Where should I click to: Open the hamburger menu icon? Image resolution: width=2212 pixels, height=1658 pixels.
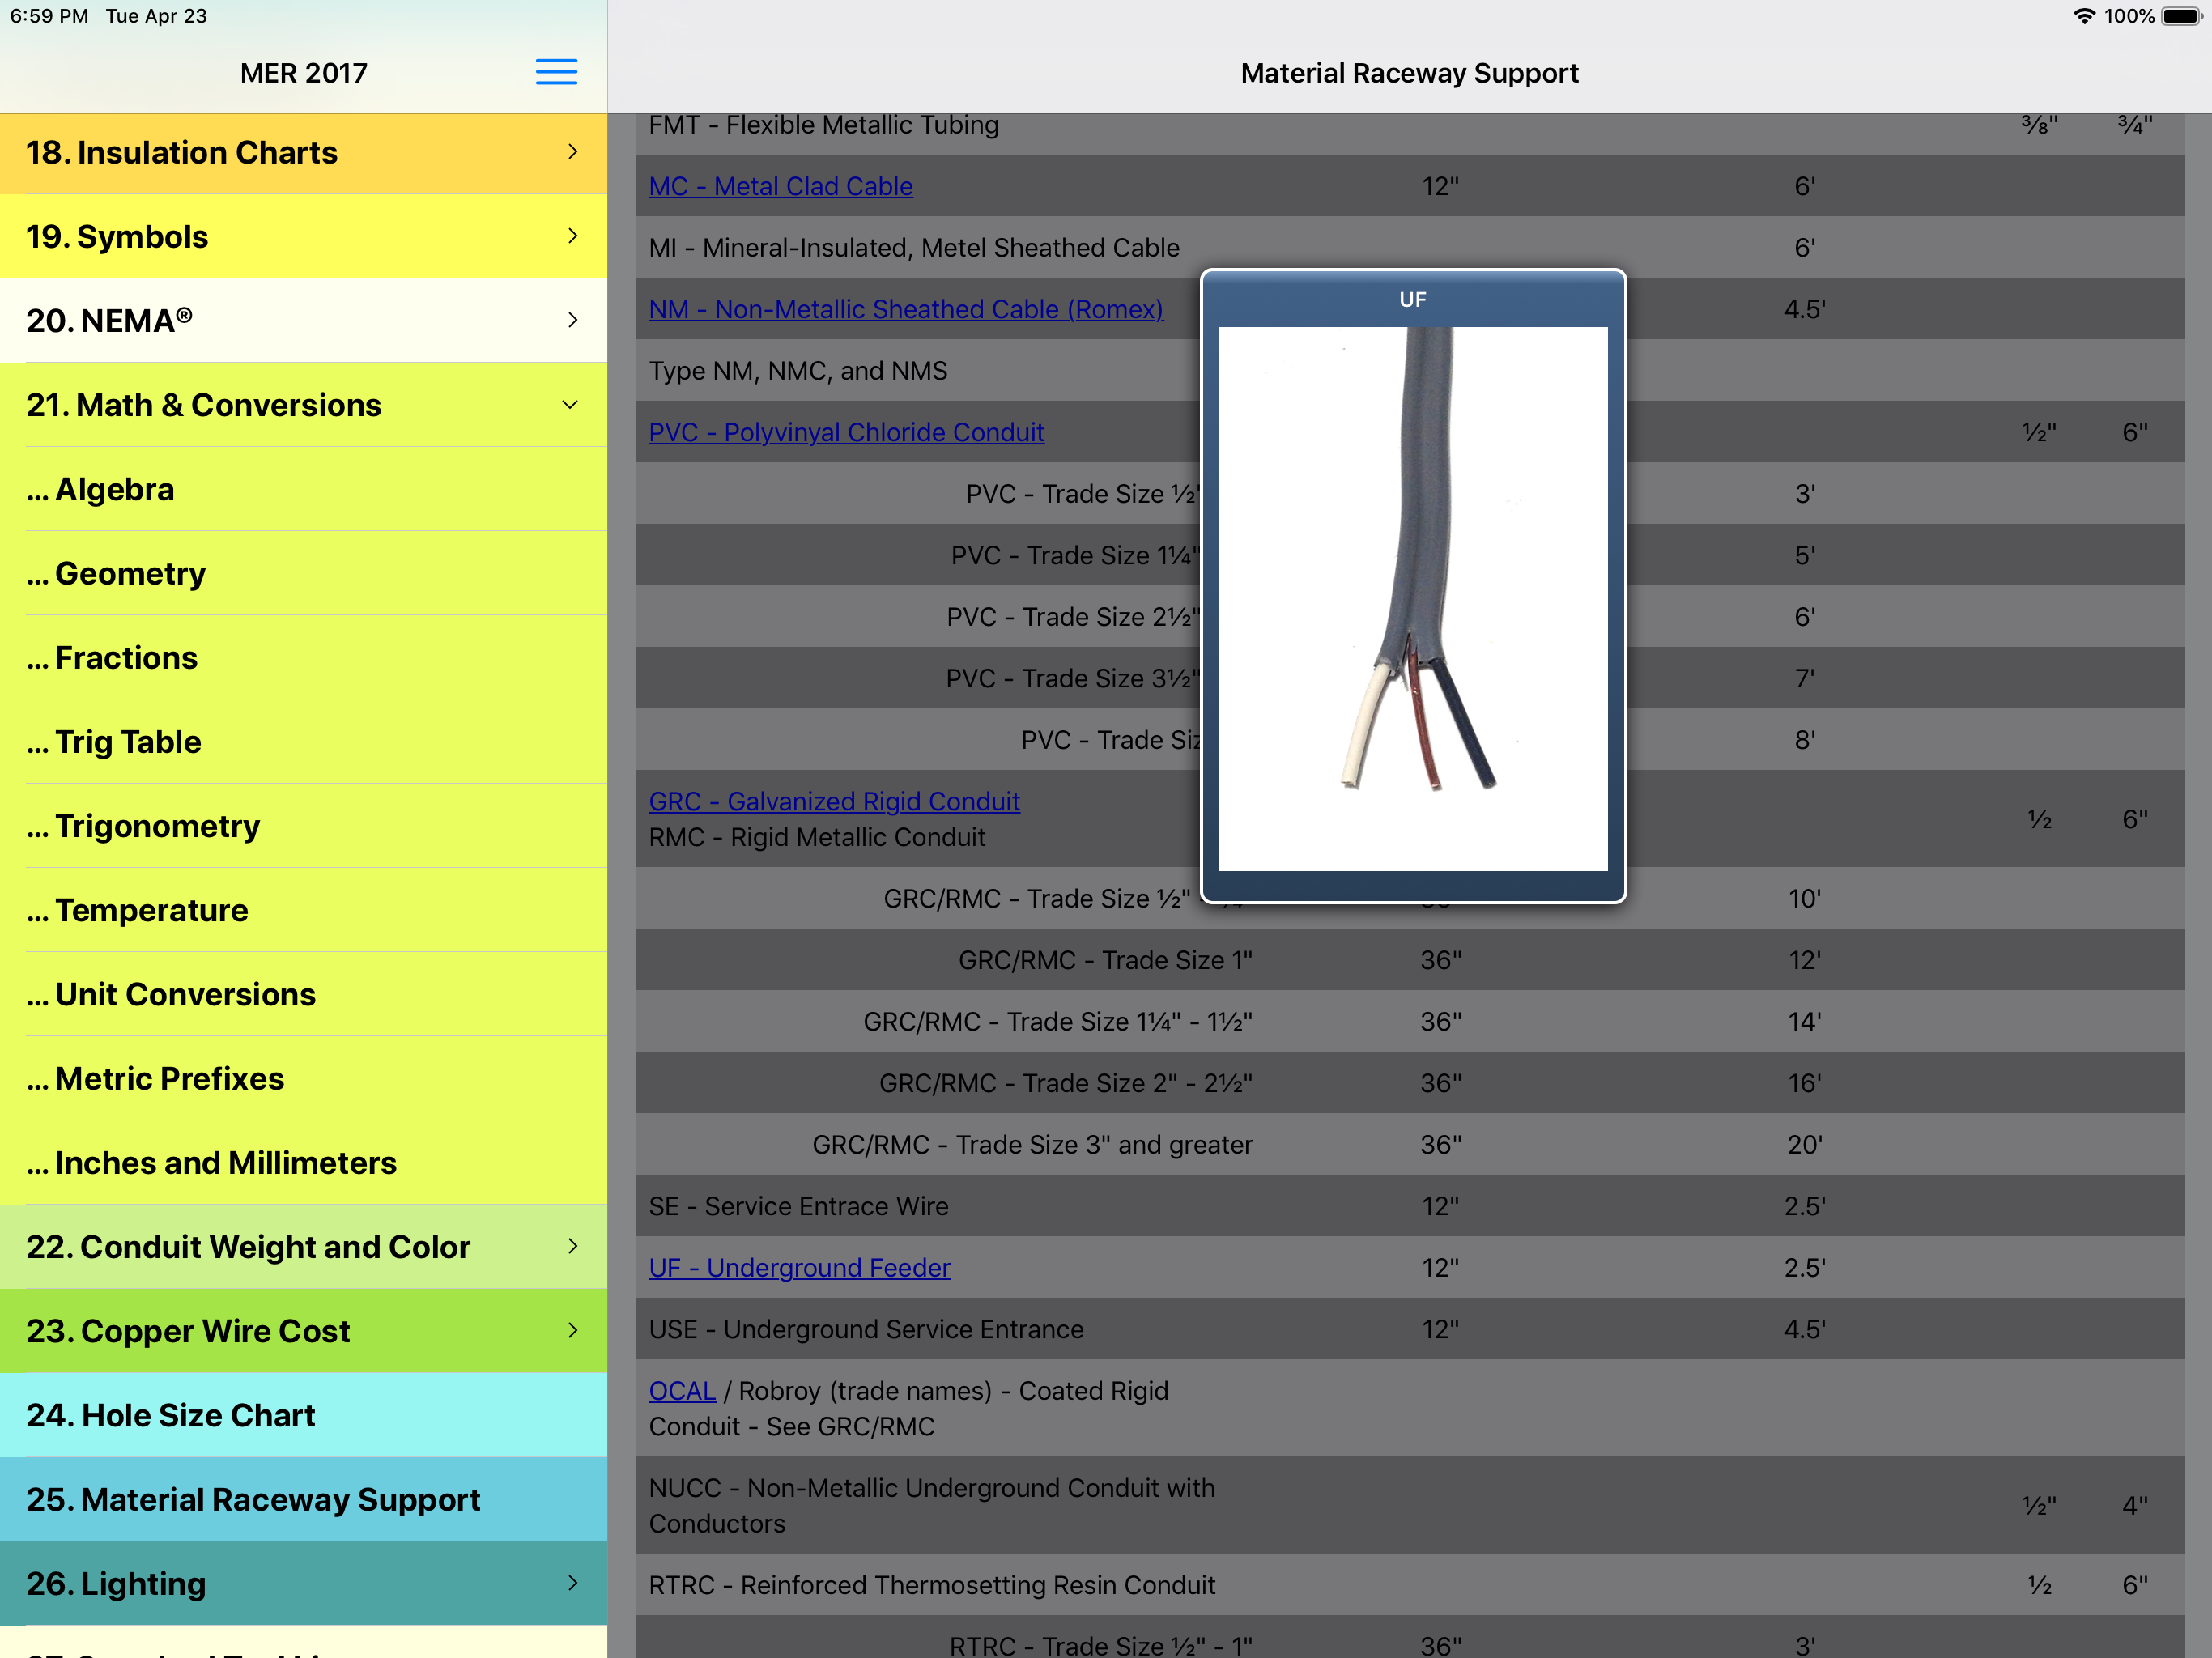[x=556, y=72]
